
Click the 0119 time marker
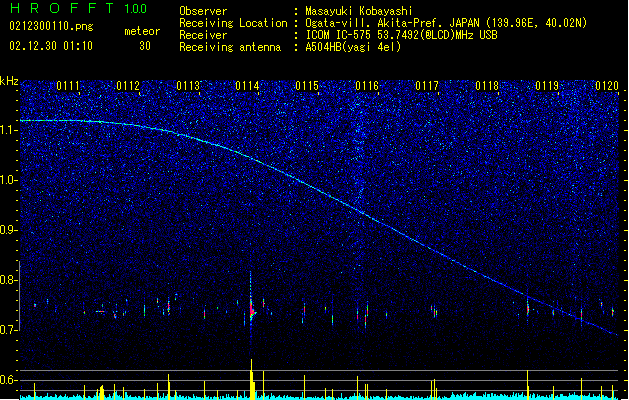click(x=547, y=86)
